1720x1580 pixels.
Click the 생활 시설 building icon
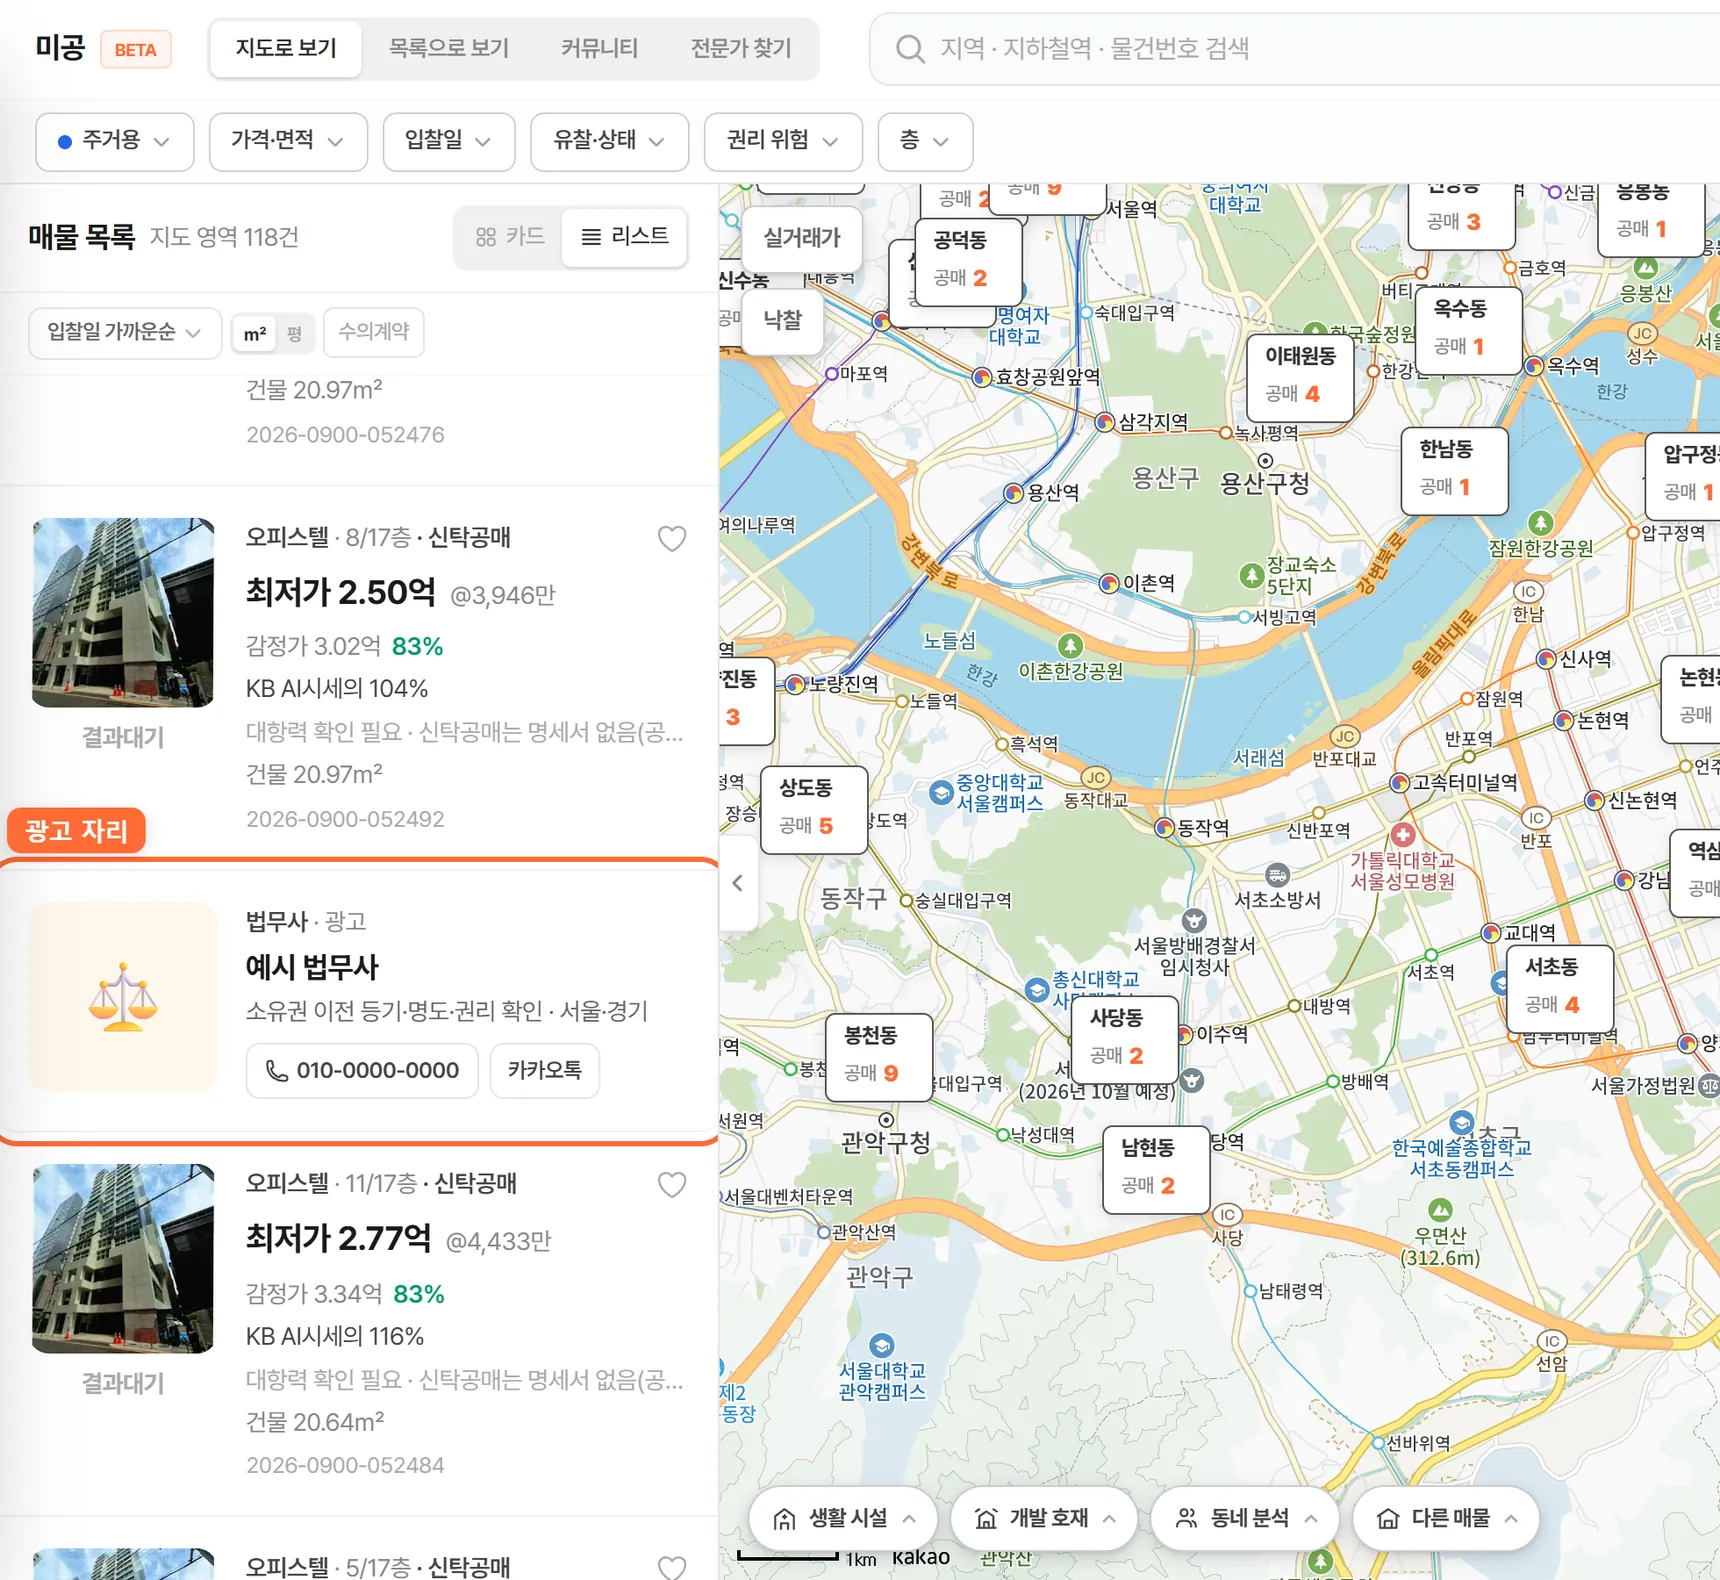785,1519
